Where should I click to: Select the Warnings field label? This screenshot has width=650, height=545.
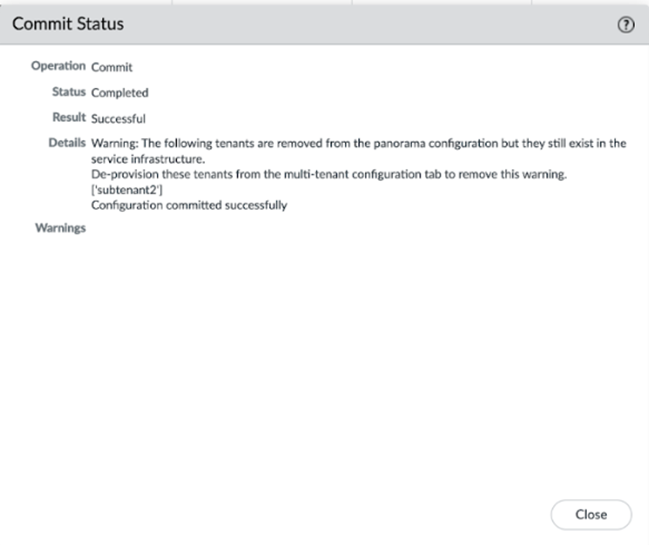60,228
